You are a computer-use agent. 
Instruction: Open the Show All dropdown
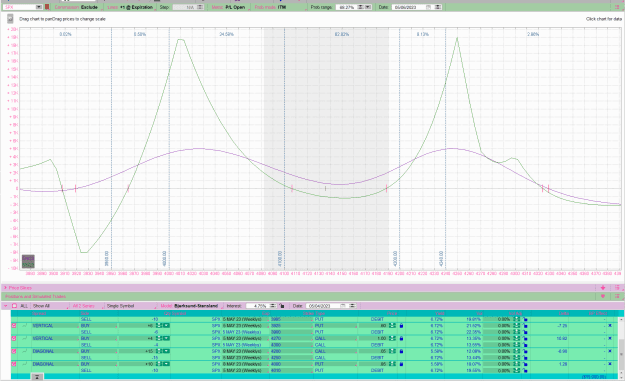point(50,306)
